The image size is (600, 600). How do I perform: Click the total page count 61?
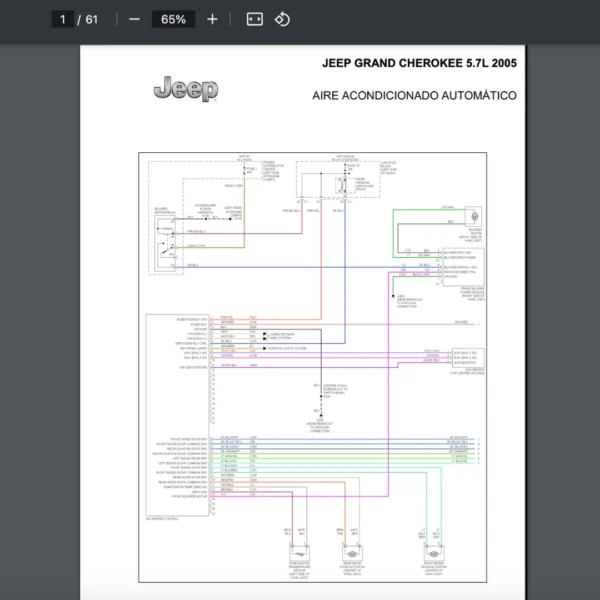[92, 19]
